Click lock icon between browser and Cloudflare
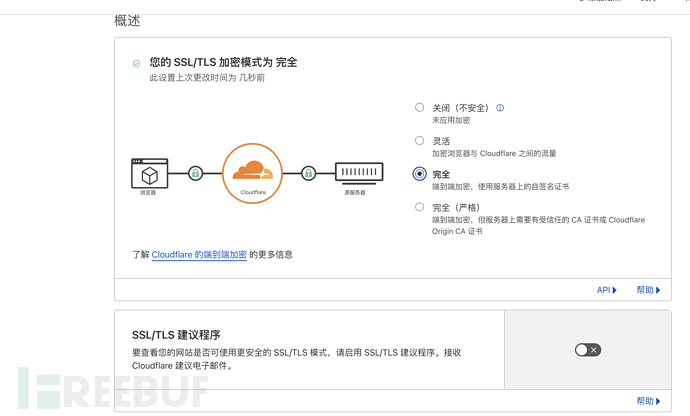The width and height of the screenshot is (690, 416). 195,173
